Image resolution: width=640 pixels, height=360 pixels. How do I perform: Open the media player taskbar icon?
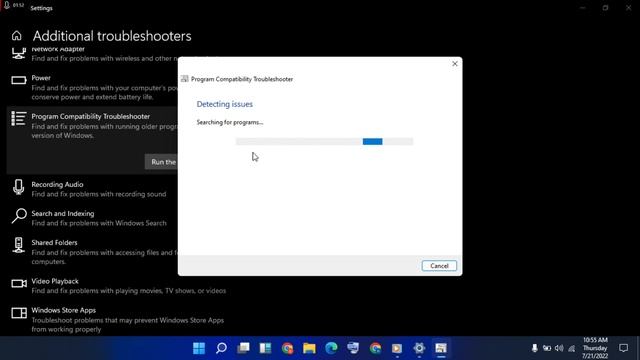[397, 348]
